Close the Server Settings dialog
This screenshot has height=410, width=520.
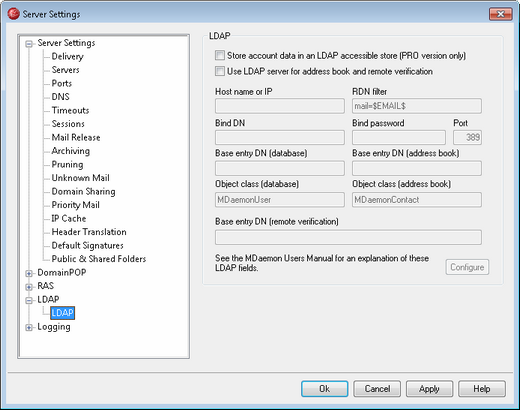500,14
